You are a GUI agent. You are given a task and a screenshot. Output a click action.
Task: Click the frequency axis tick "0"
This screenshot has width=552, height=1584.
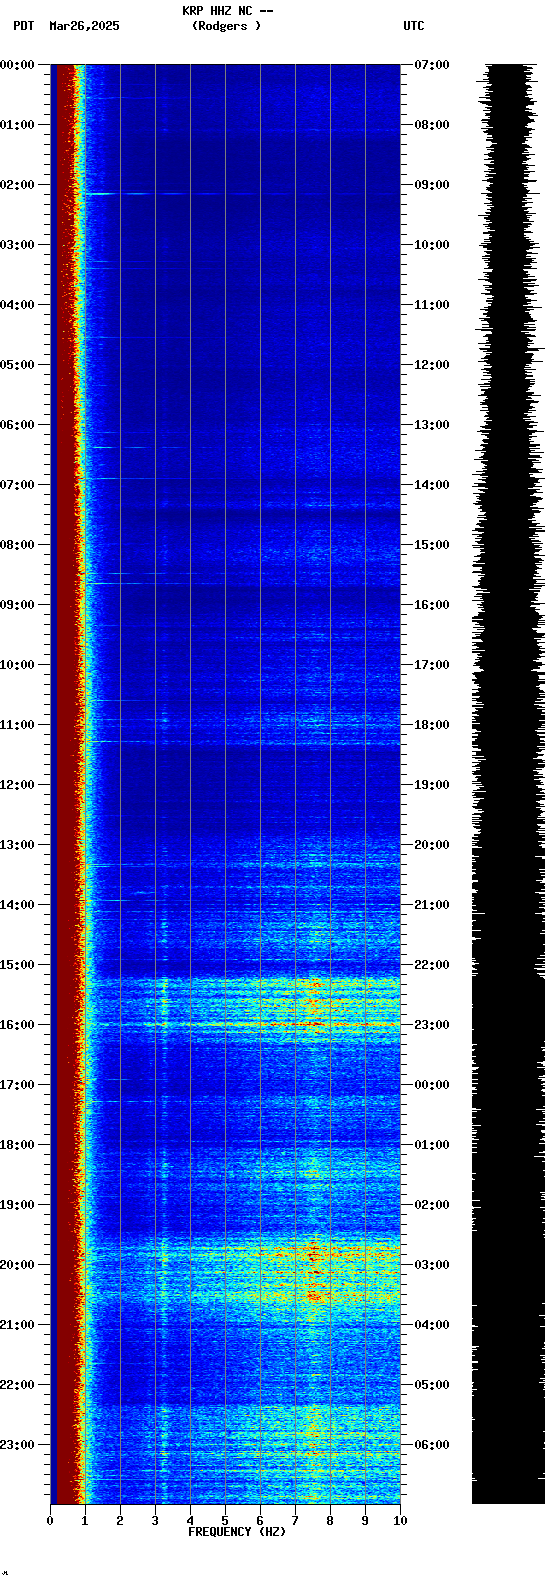[x=50, y=1521]
